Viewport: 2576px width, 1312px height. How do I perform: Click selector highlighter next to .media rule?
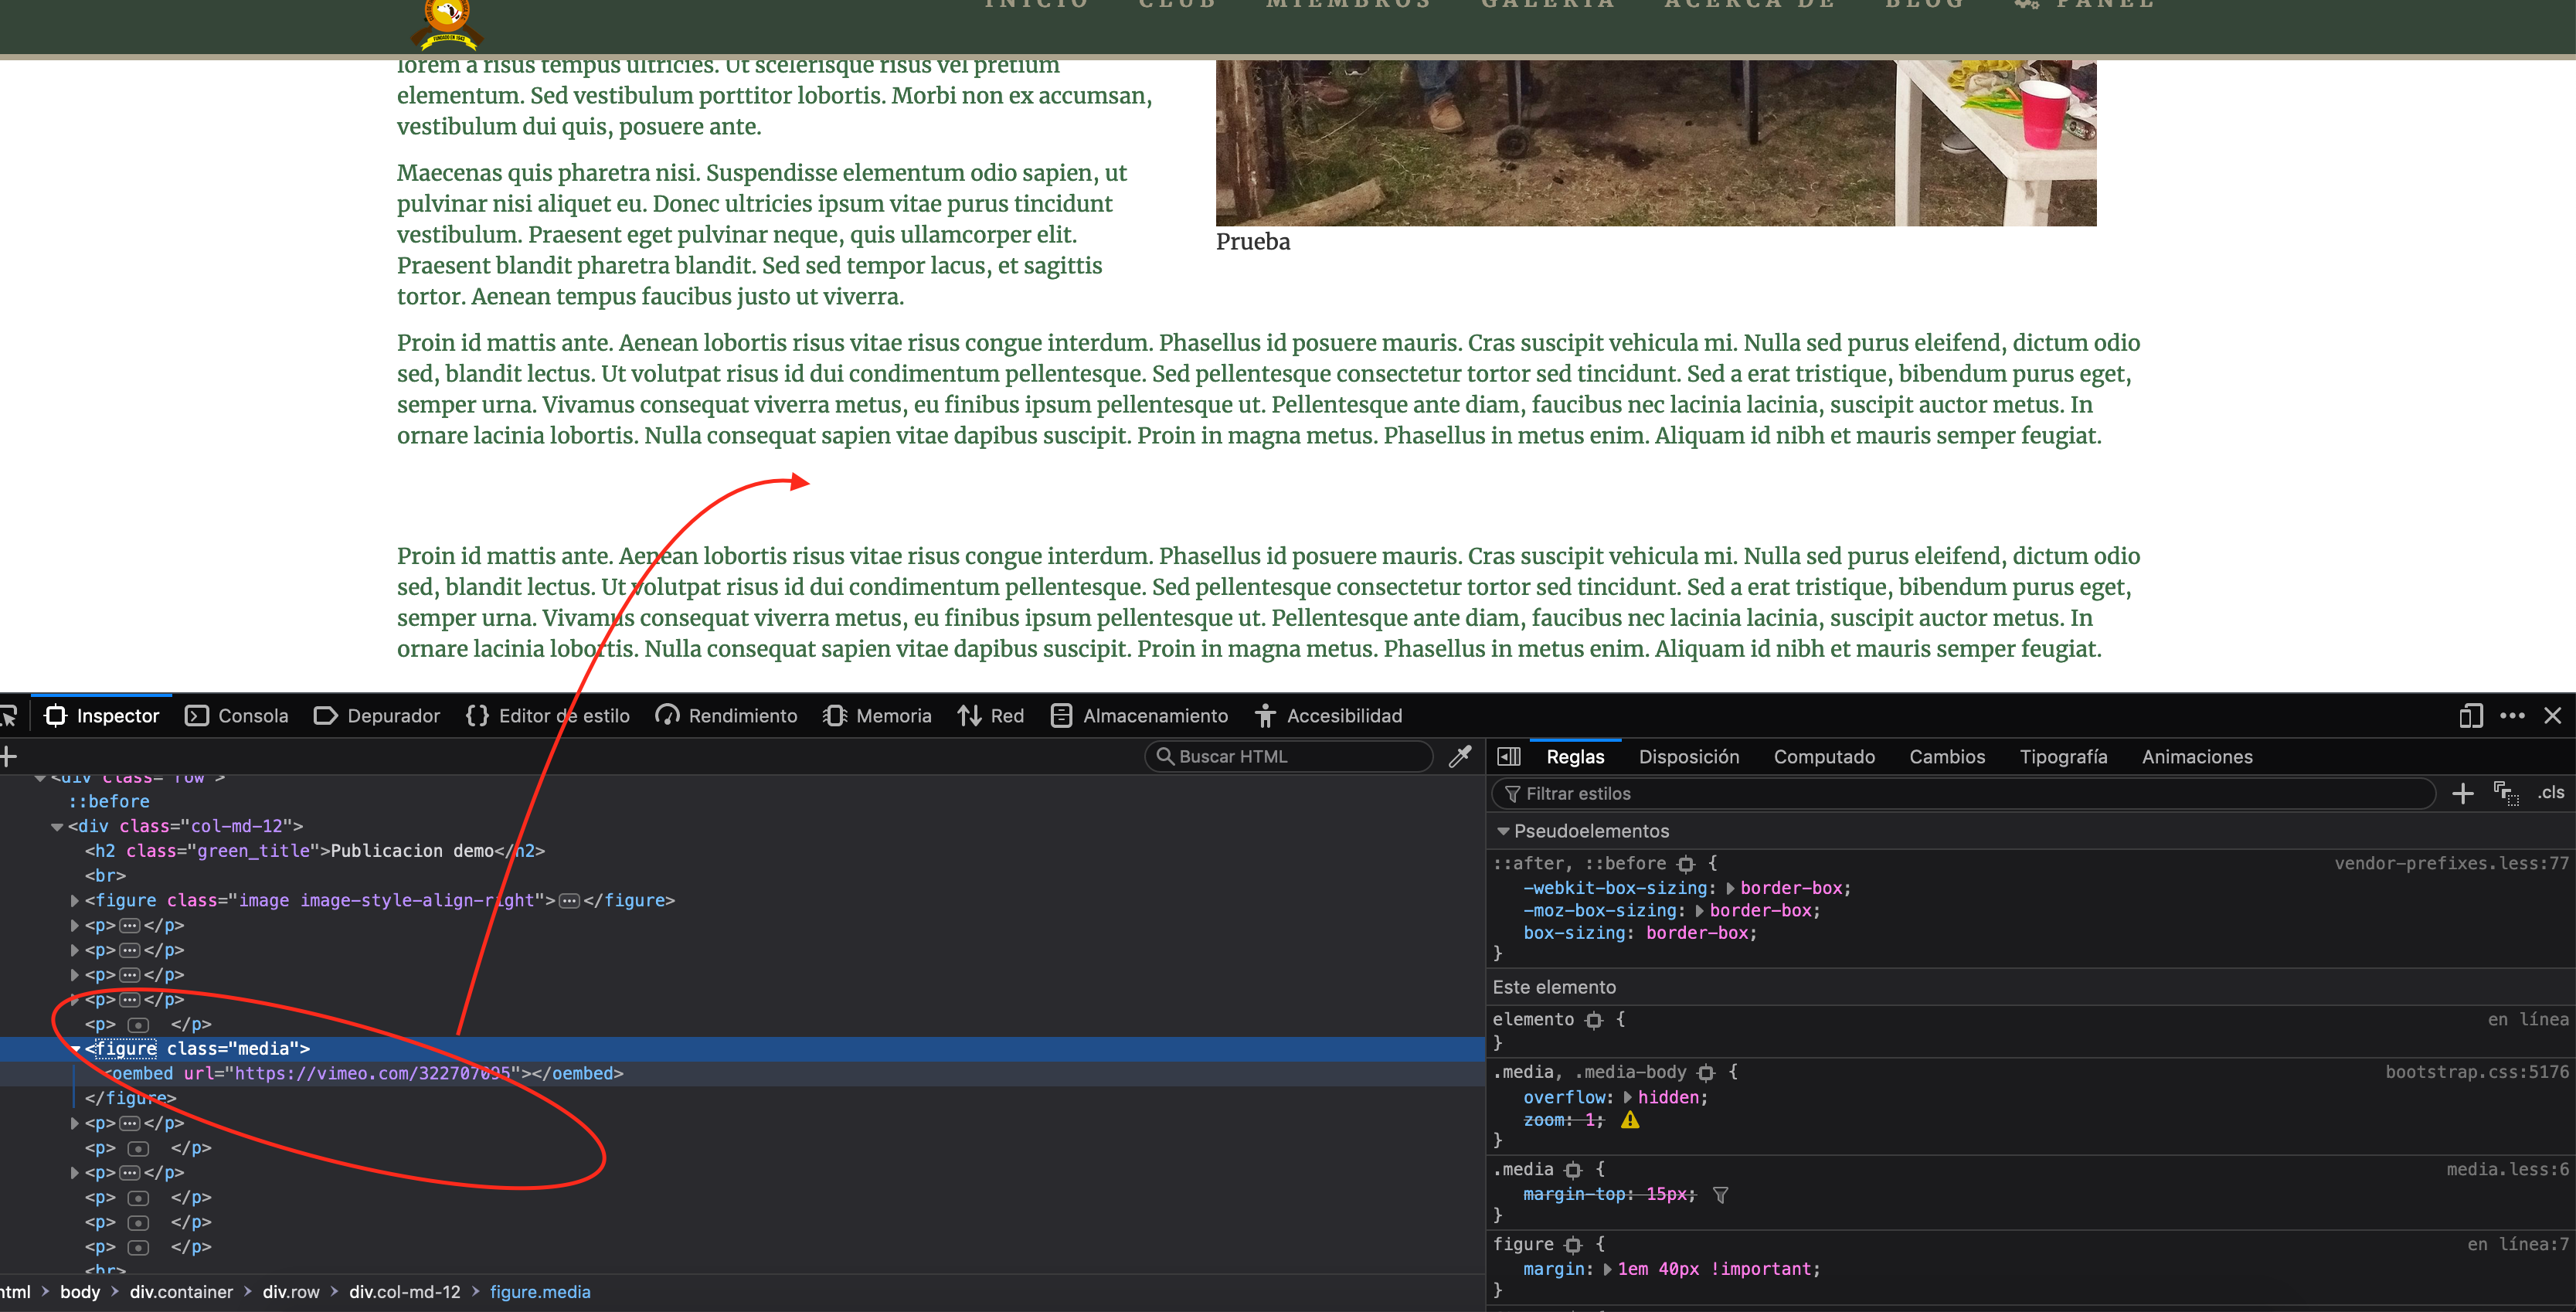point(1573,1170)
